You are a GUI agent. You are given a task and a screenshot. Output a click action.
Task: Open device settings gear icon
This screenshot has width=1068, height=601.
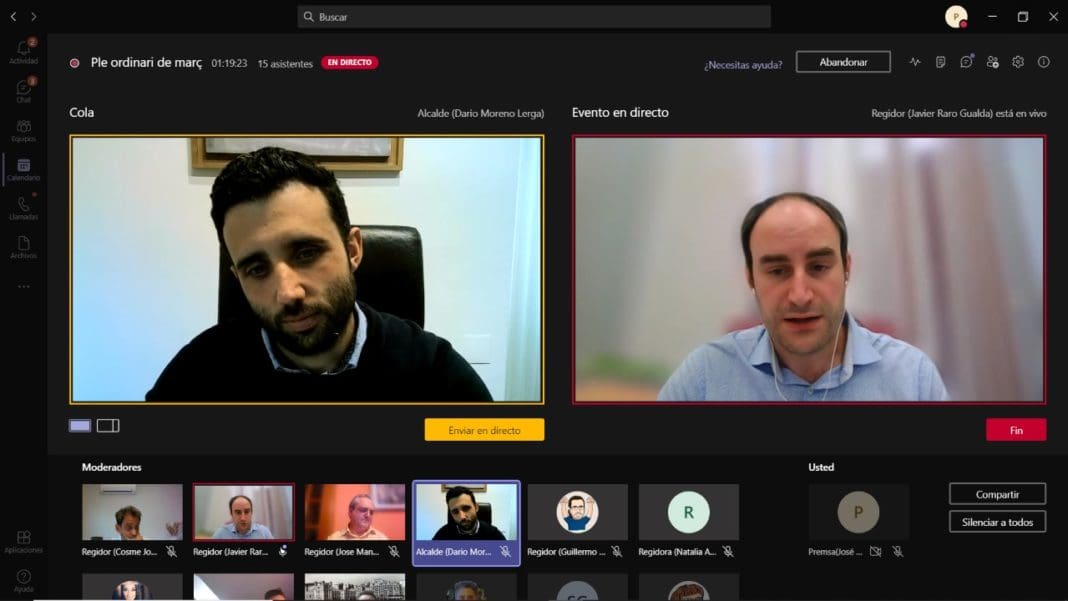1018,62
